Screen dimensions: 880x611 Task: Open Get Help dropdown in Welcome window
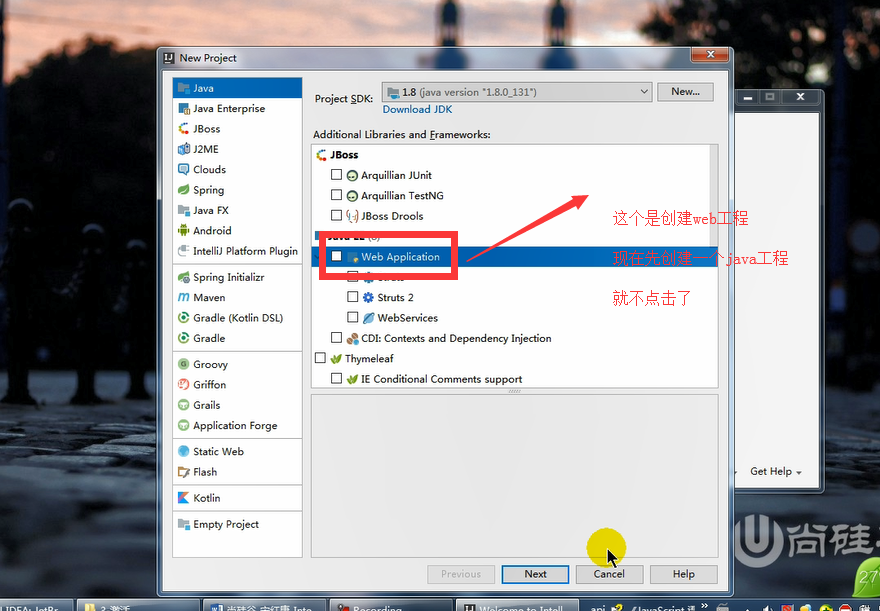tap(776, 472)
